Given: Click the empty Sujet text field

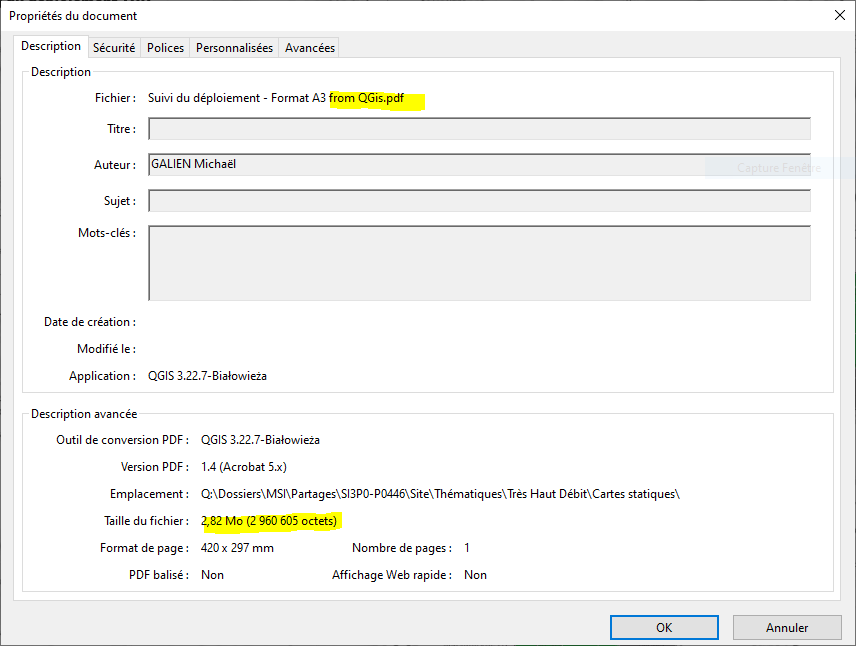Looking at the screenshot, I should [x=479, y=200].
